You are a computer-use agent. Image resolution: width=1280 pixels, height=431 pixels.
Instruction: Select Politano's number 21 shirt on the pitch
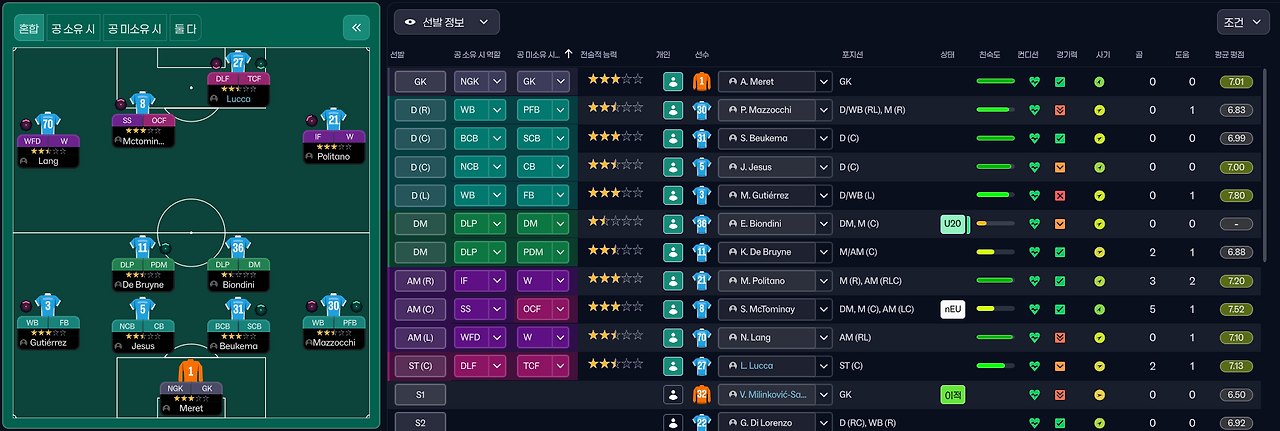tap(333, 120)
